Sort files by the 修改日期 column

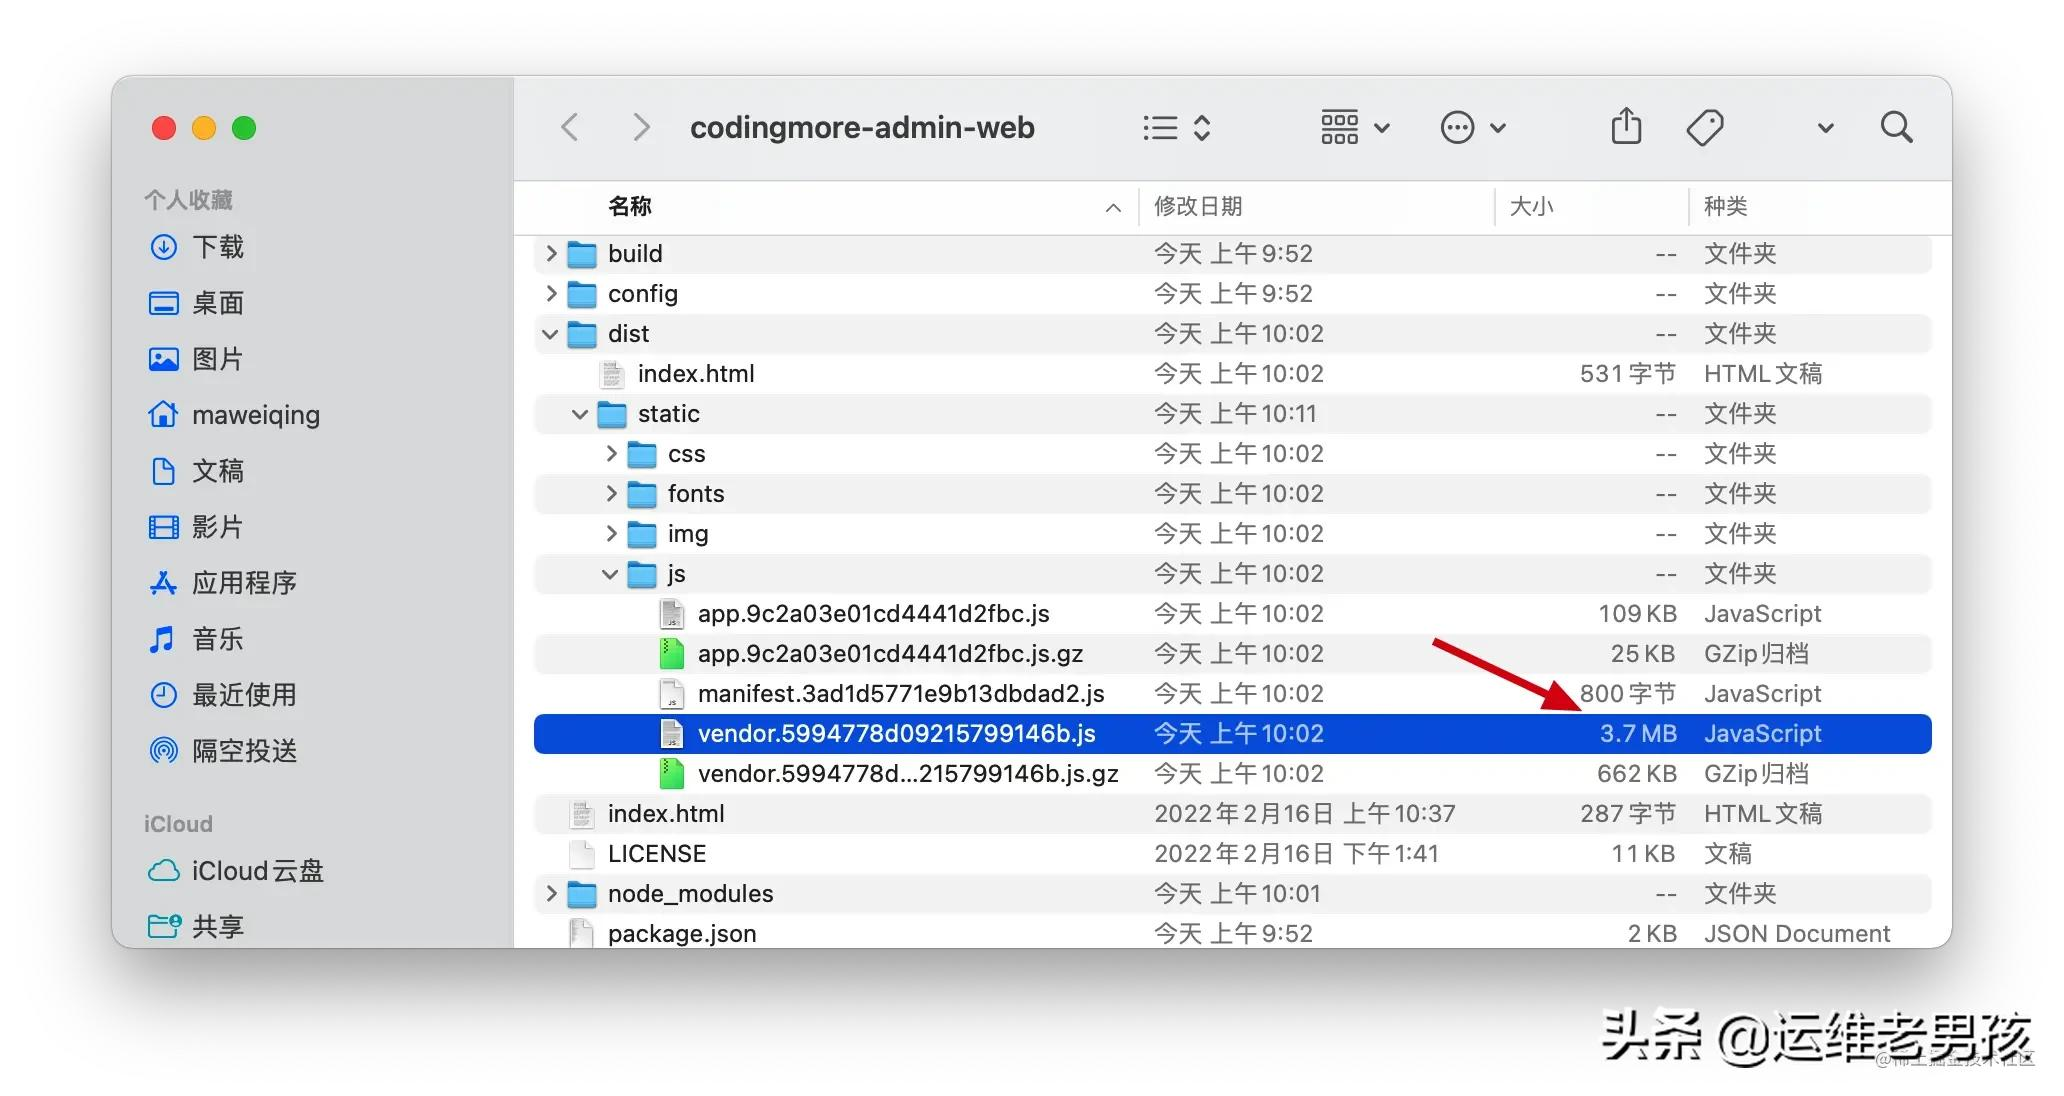(x=1198, y=207)
